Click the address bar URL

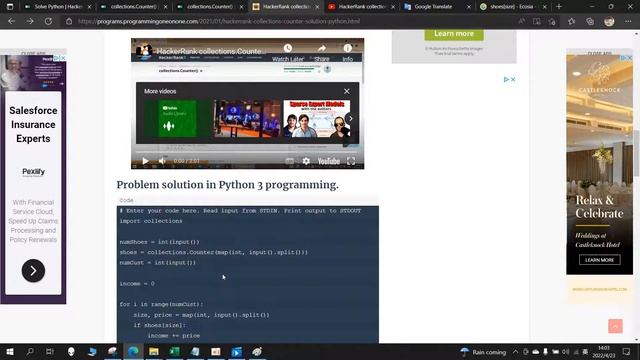[219, 21]
